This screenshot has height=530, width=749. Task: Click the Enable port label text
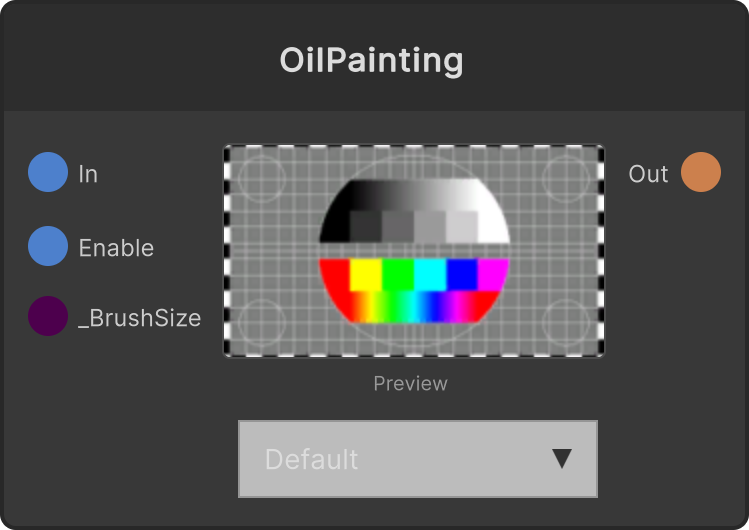[116, 248]
